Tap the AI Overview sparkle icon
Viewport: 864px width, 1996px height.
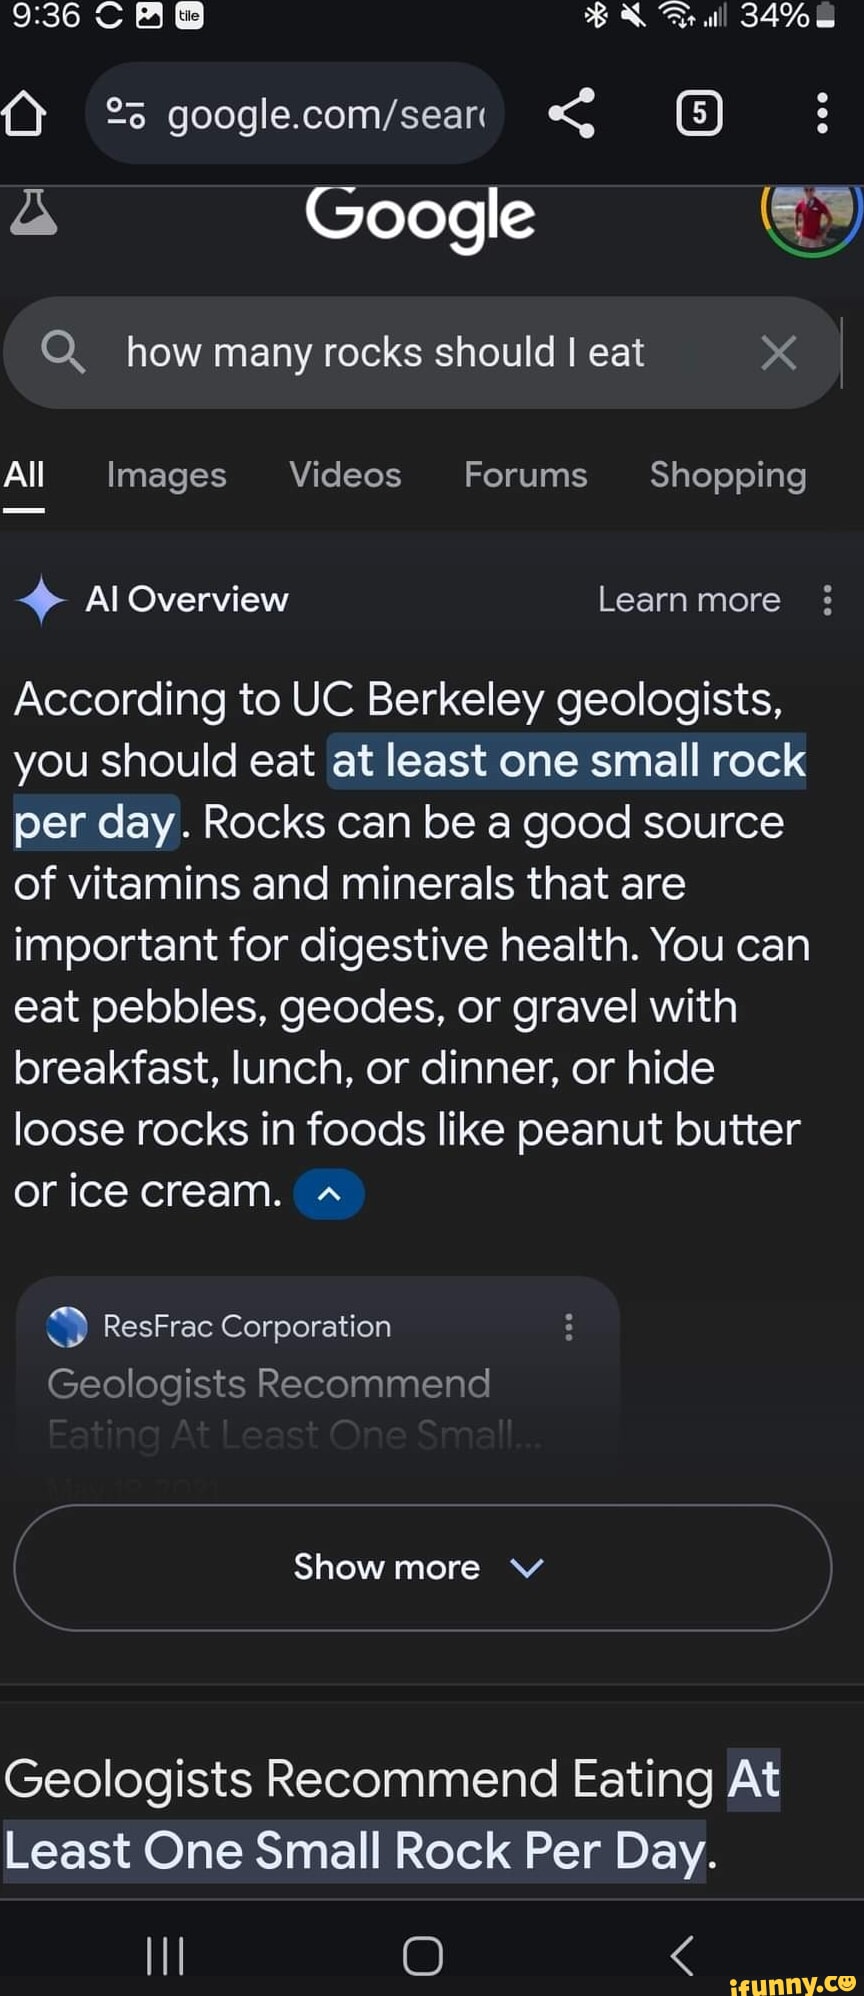[x=40, y=600]
